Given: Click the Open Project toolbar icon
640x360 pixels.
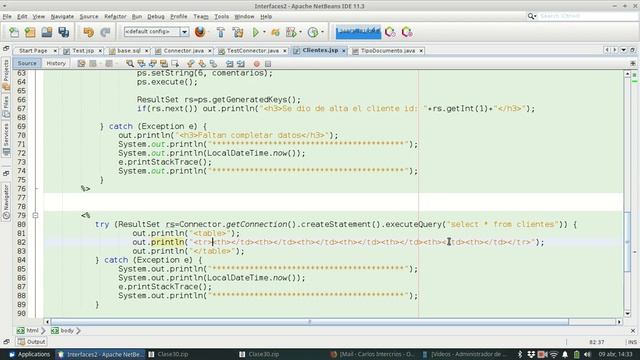Looking at the screenshot, I should point(47,32).
